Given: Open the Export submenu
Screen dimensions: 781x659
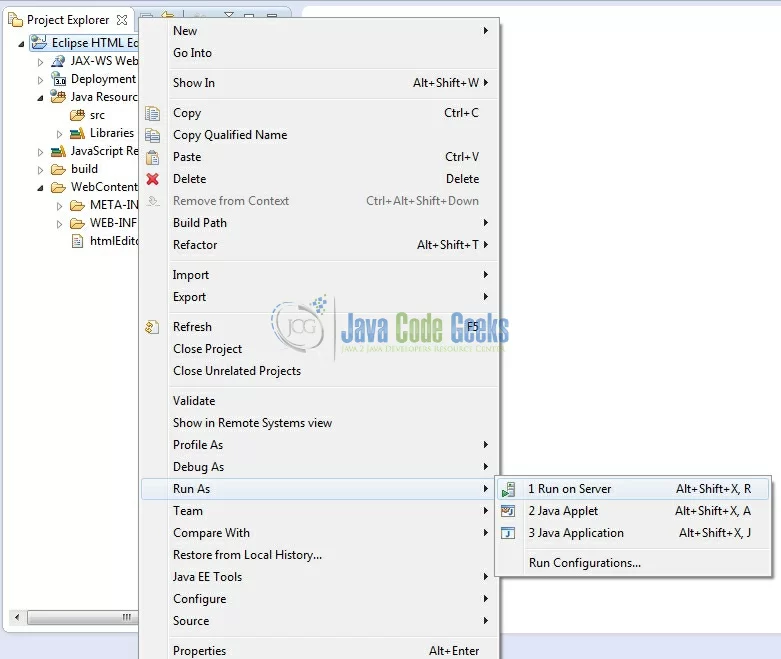Looking at the screenshot, I should [x=320, y=297].
